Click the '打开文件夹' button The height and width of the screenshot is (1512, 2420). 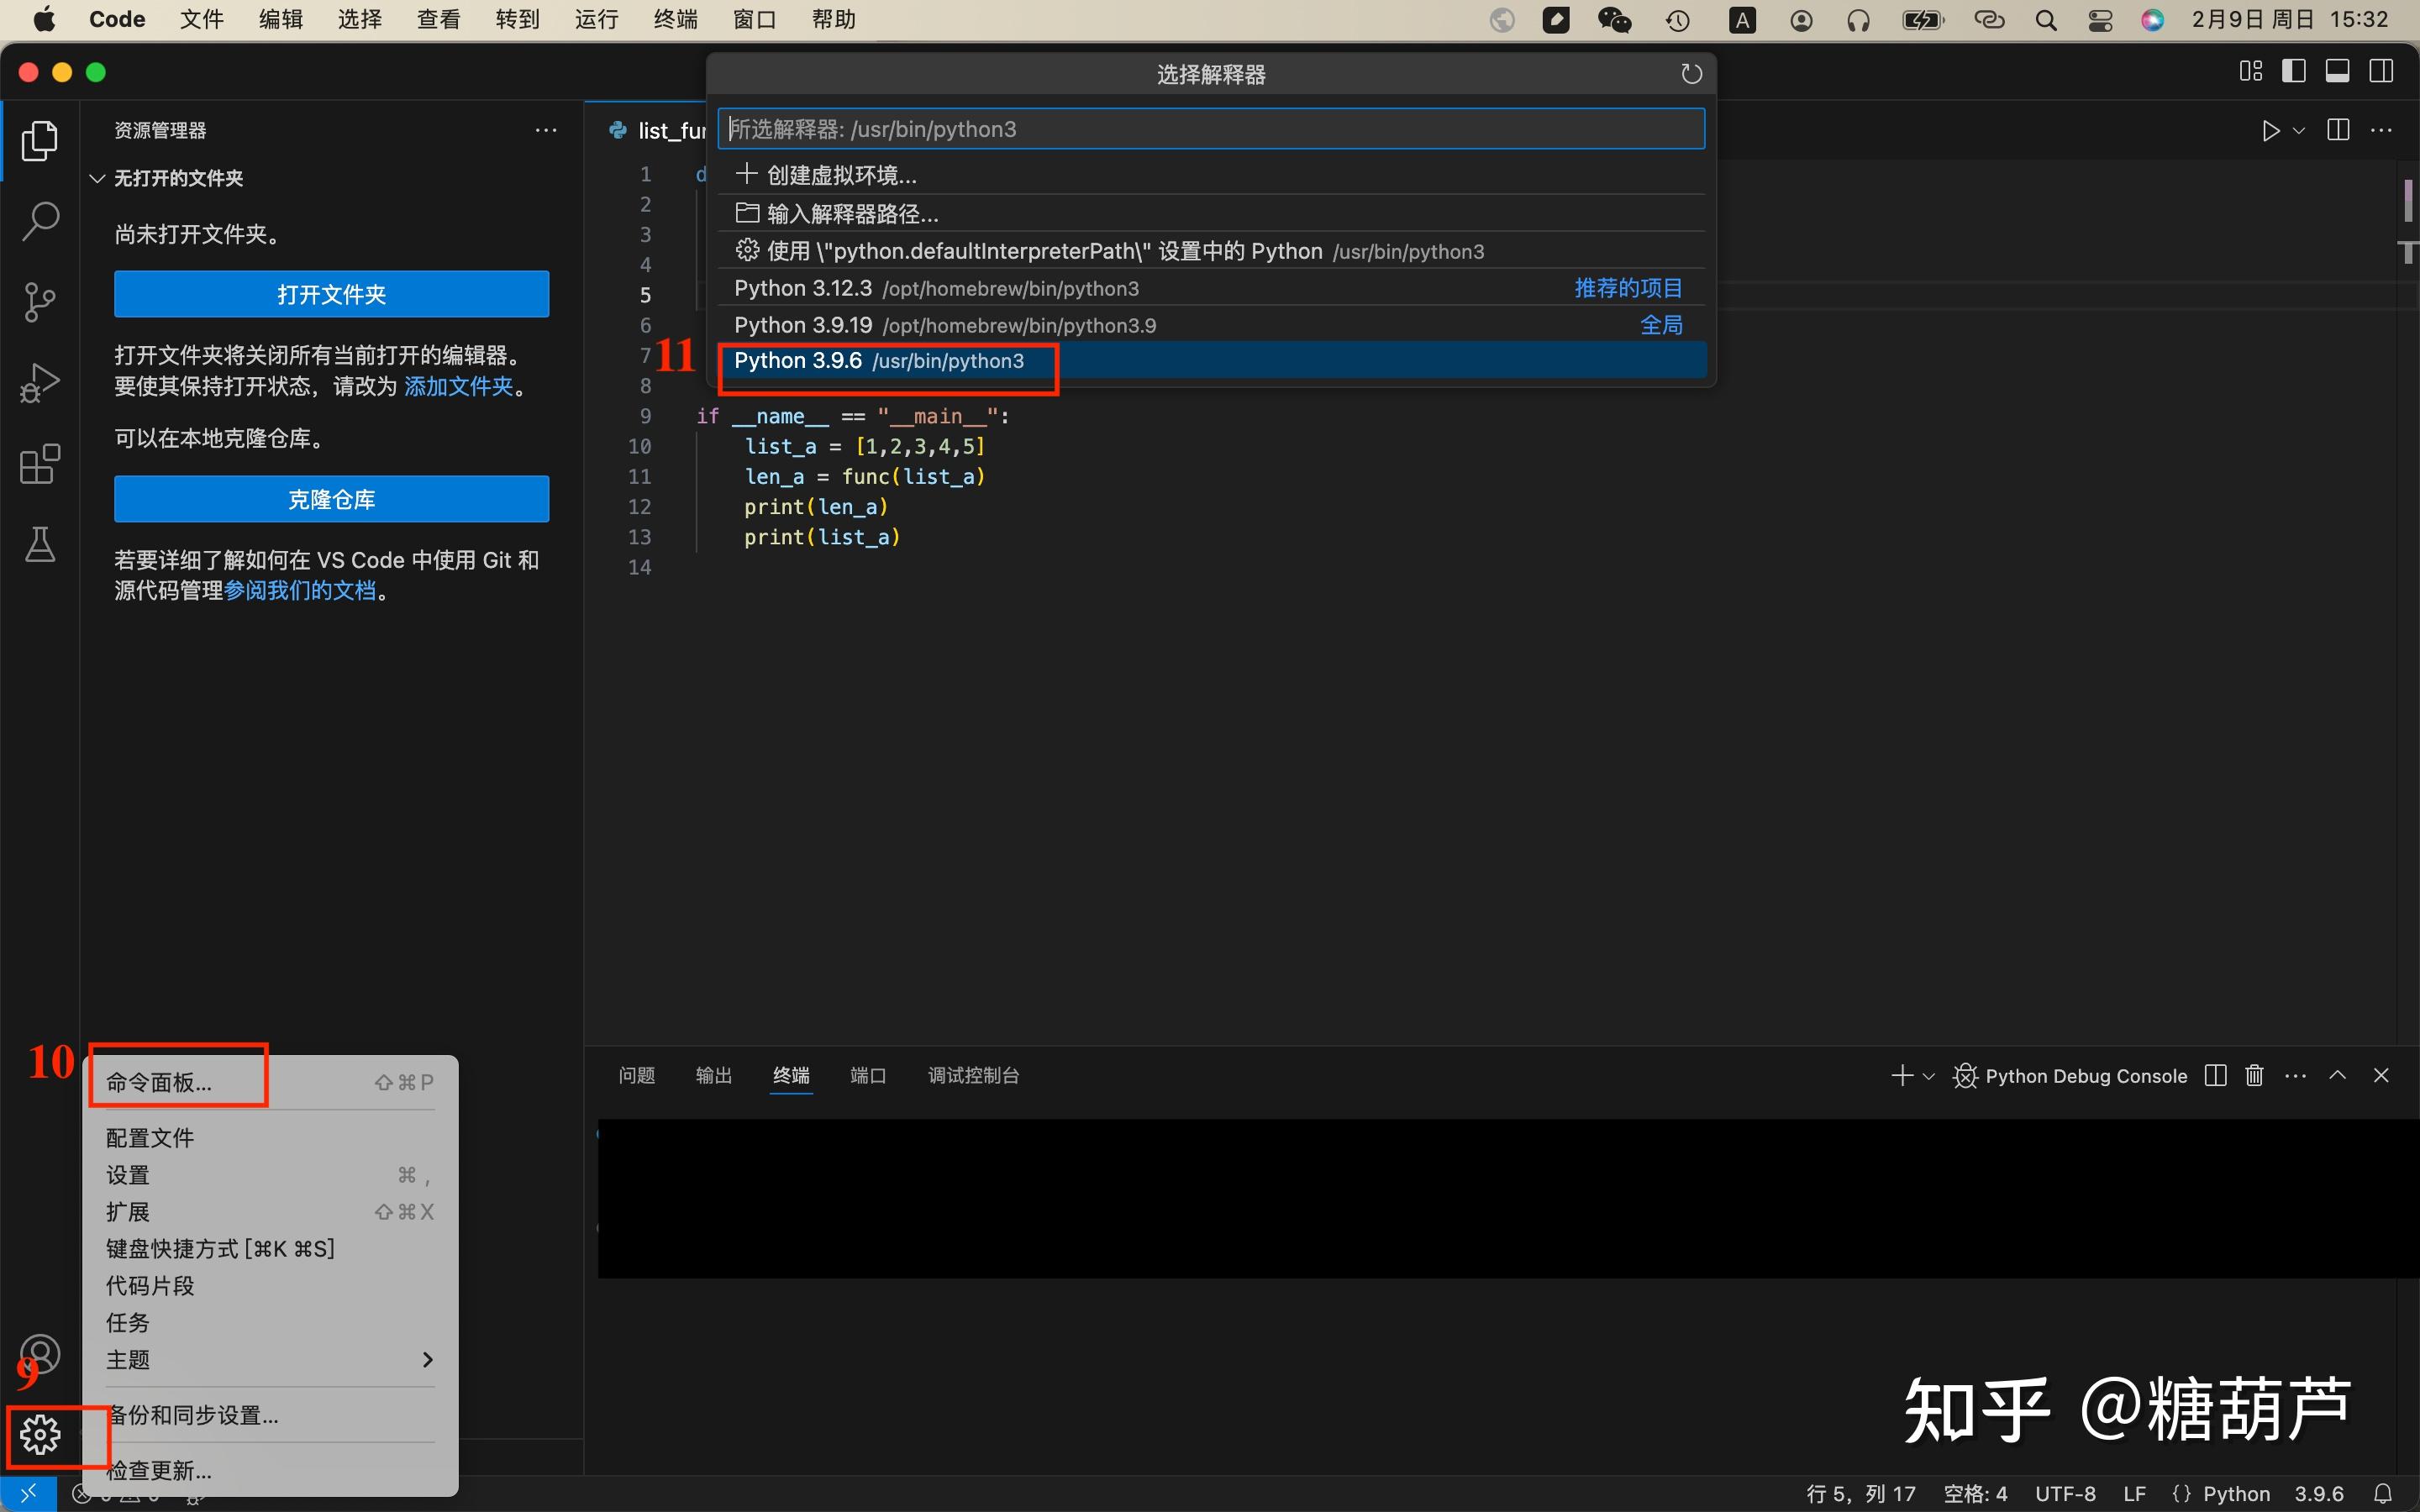[331, 294]
